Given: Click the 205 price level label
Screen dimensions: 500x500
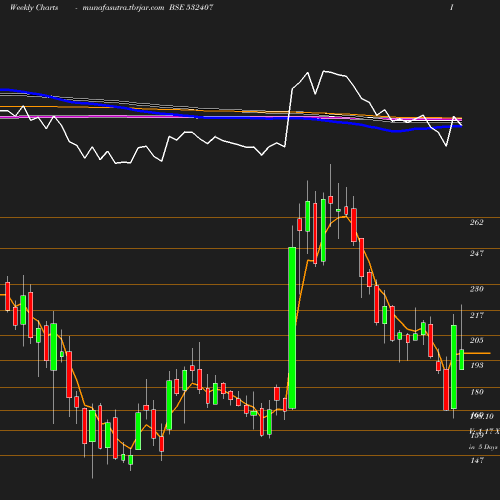Looking at the screenshot, I should coord(477,340).
